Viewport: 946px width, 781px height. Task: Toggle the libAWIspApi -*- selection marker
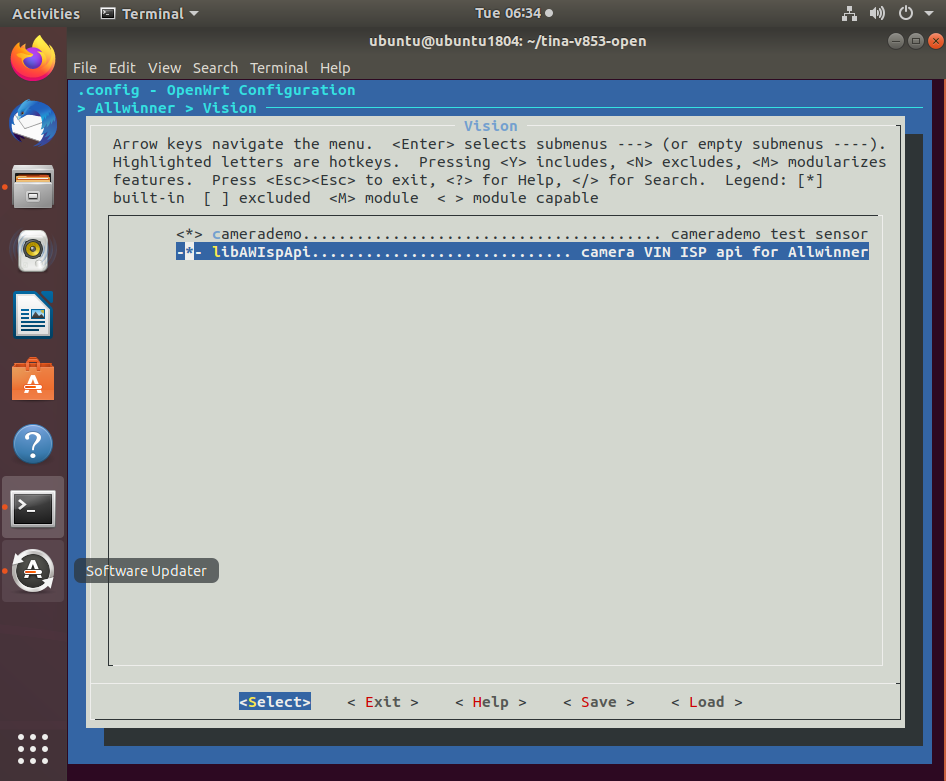pos(189,252)
